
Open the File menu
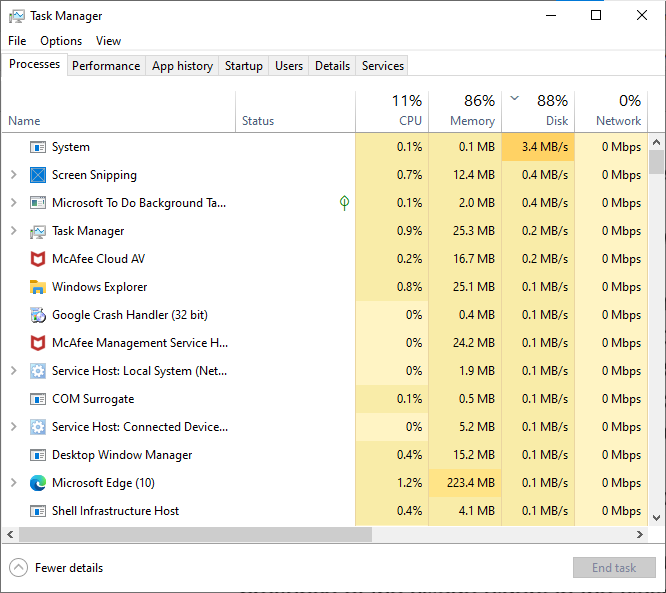17,41
